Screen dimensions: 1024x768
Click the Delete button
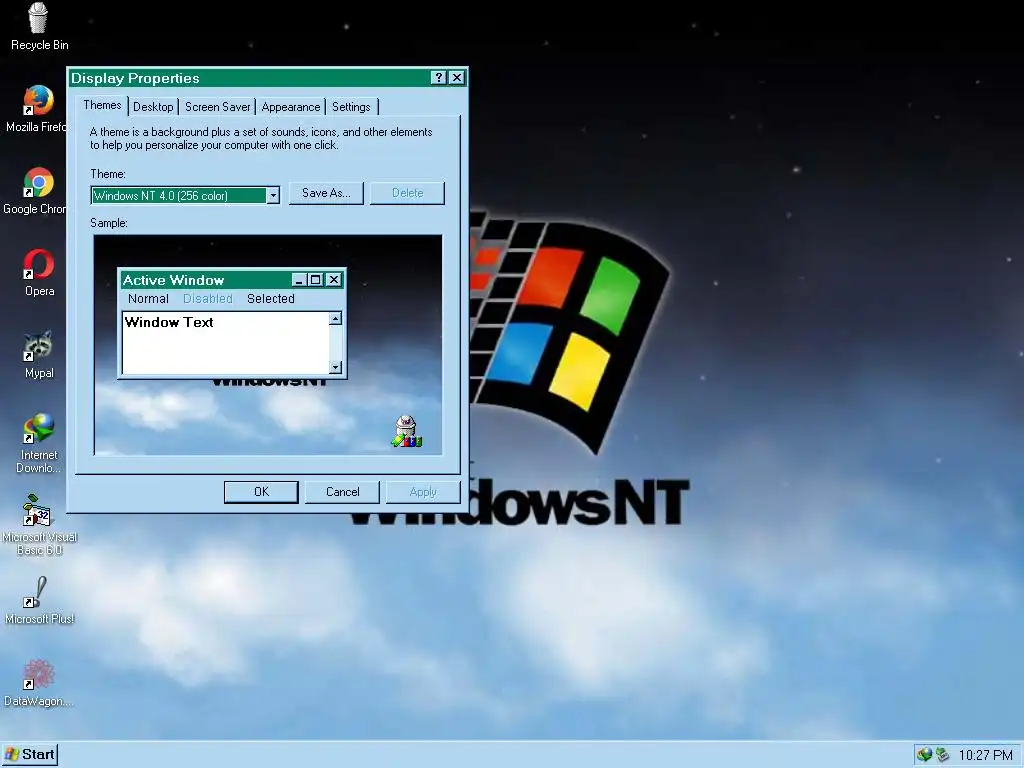[x=408, y=193]
